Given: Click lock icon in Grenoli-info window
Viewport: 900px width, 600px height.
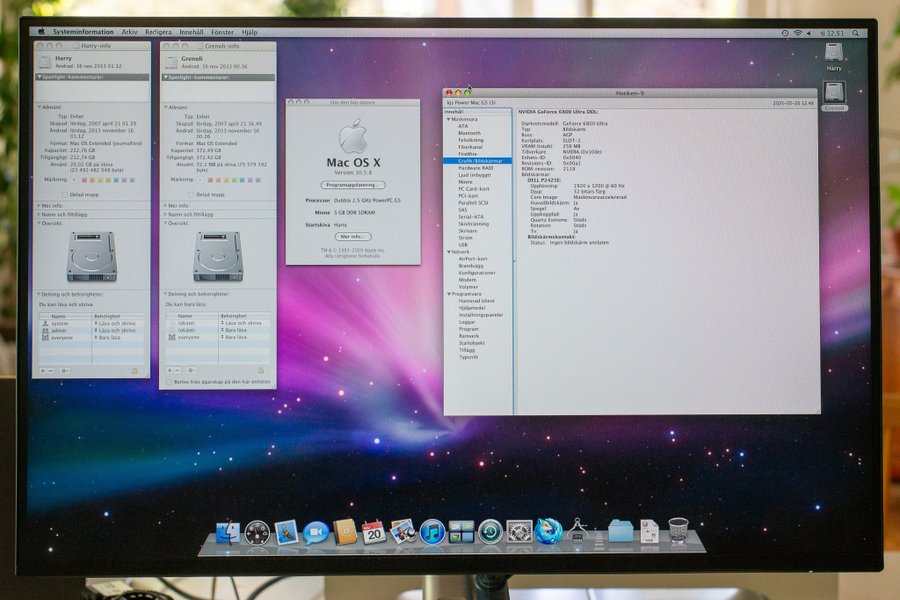Looking at the screenshot, I should point(261,370).
